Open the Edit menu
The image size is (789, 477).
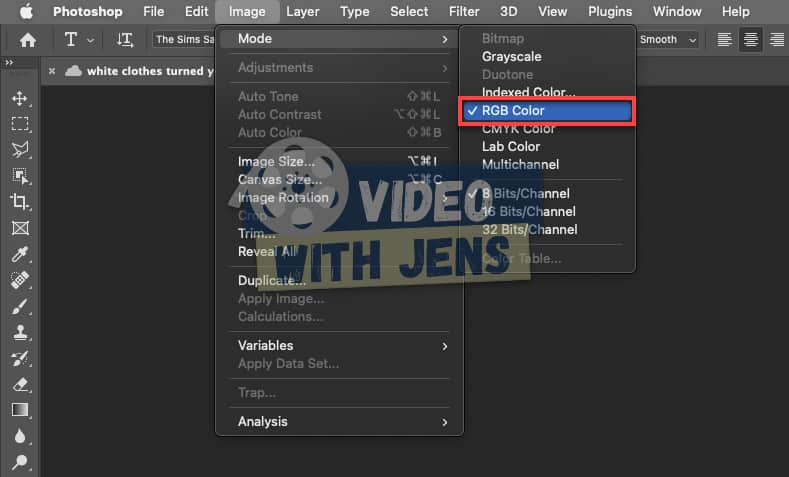pos(196,11)
